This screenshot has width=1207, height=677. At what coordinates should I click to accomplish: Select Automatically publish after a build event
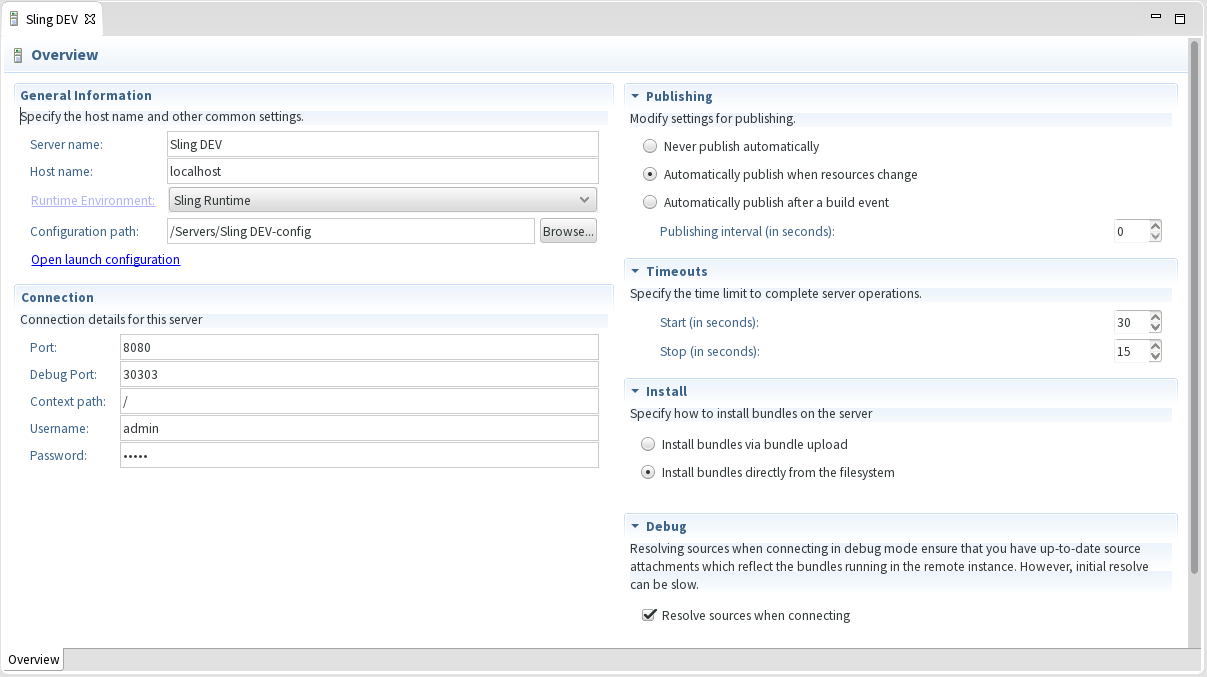pos(650,202)
